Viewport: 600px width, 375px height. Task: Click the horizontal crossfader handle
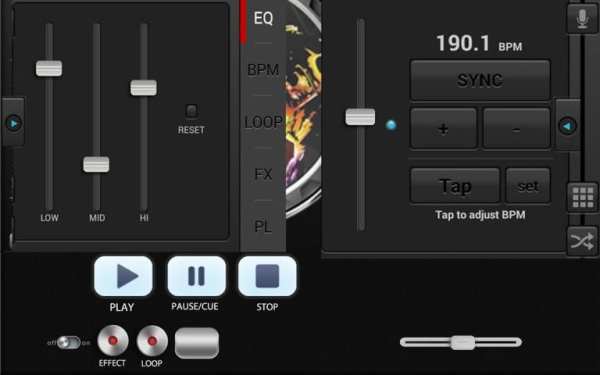coord(463,342)
